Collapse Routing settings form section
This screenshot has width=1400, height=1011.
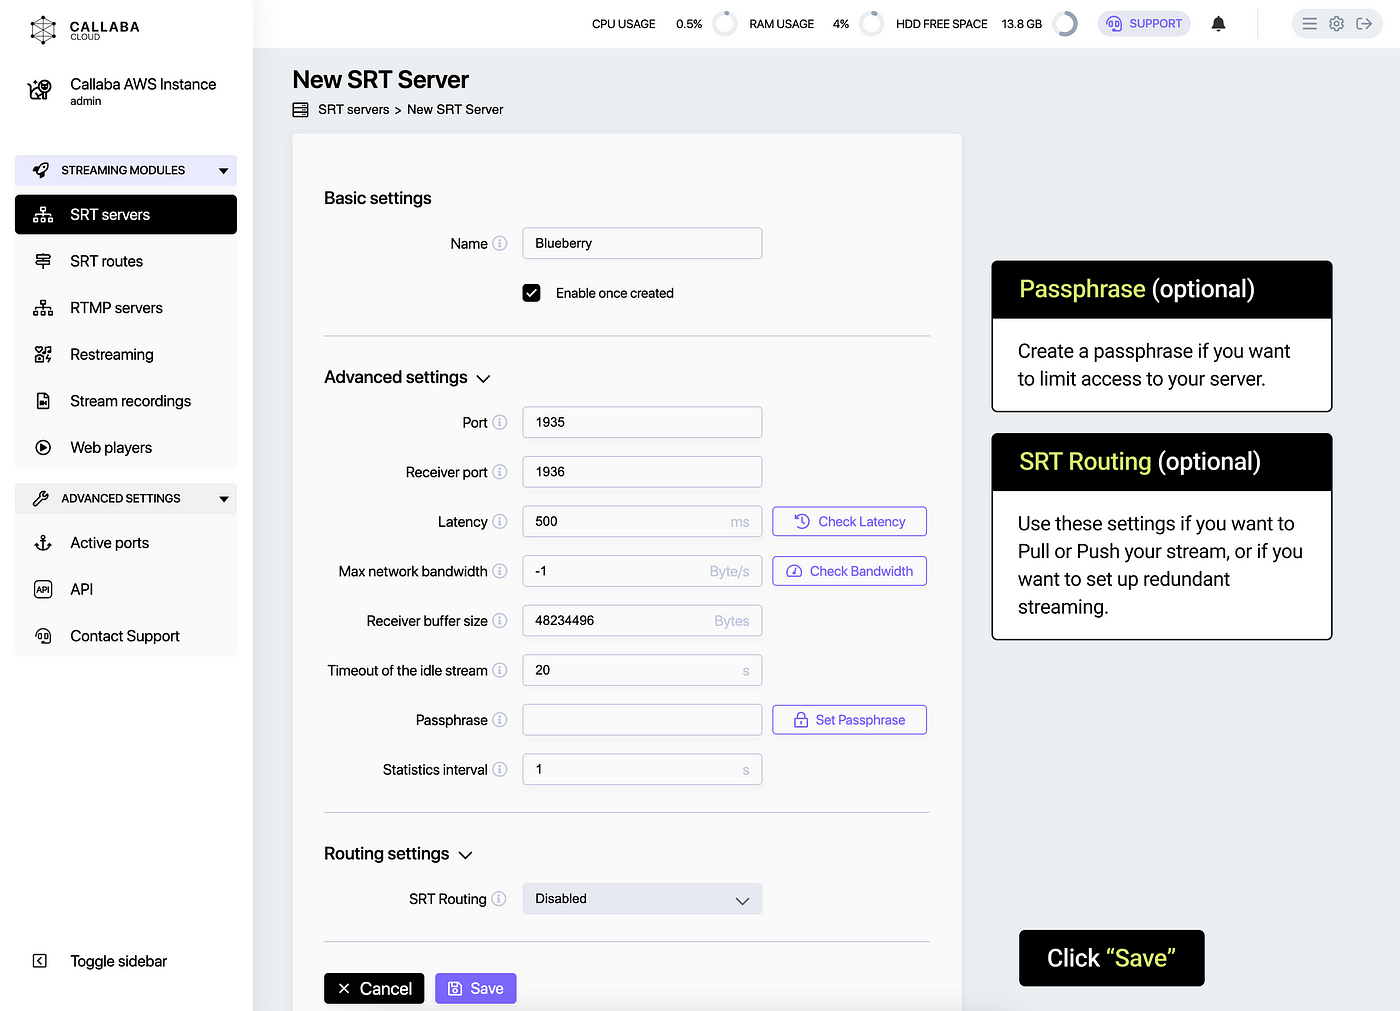(465, 855)
